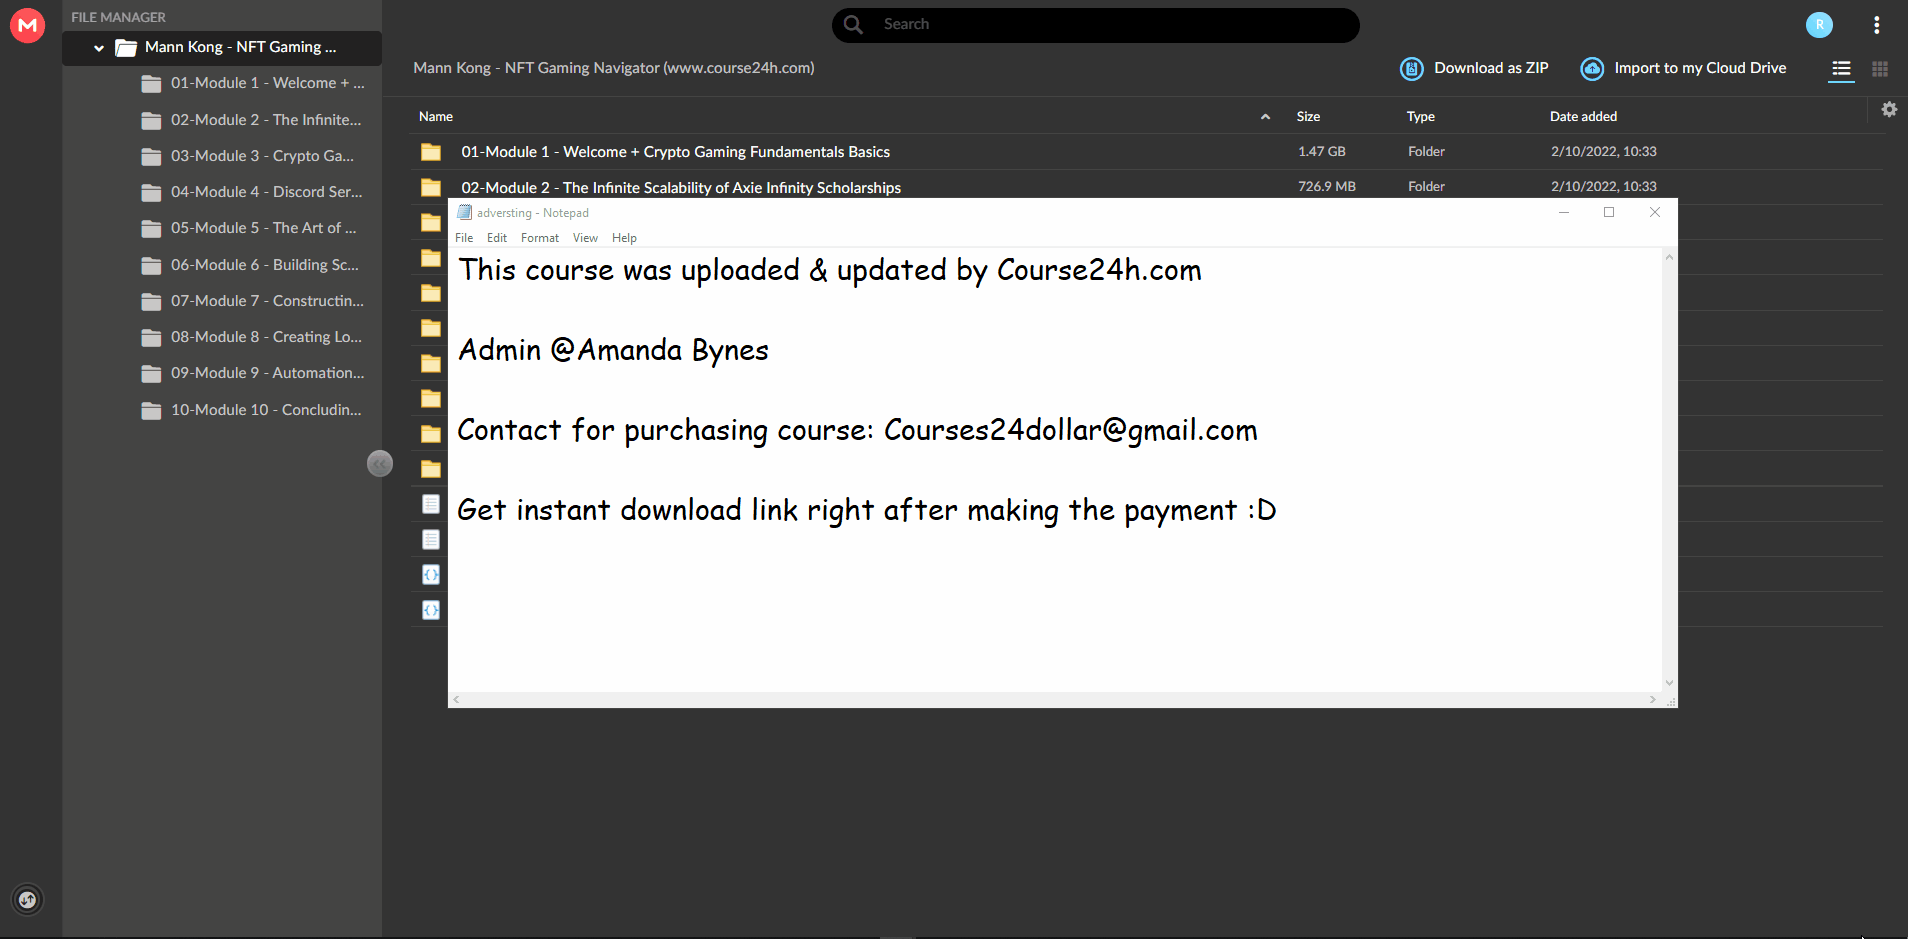1908x939 pixels.
Task: Select 07-Module 7 - Constructin... folder
Action: 252,301
